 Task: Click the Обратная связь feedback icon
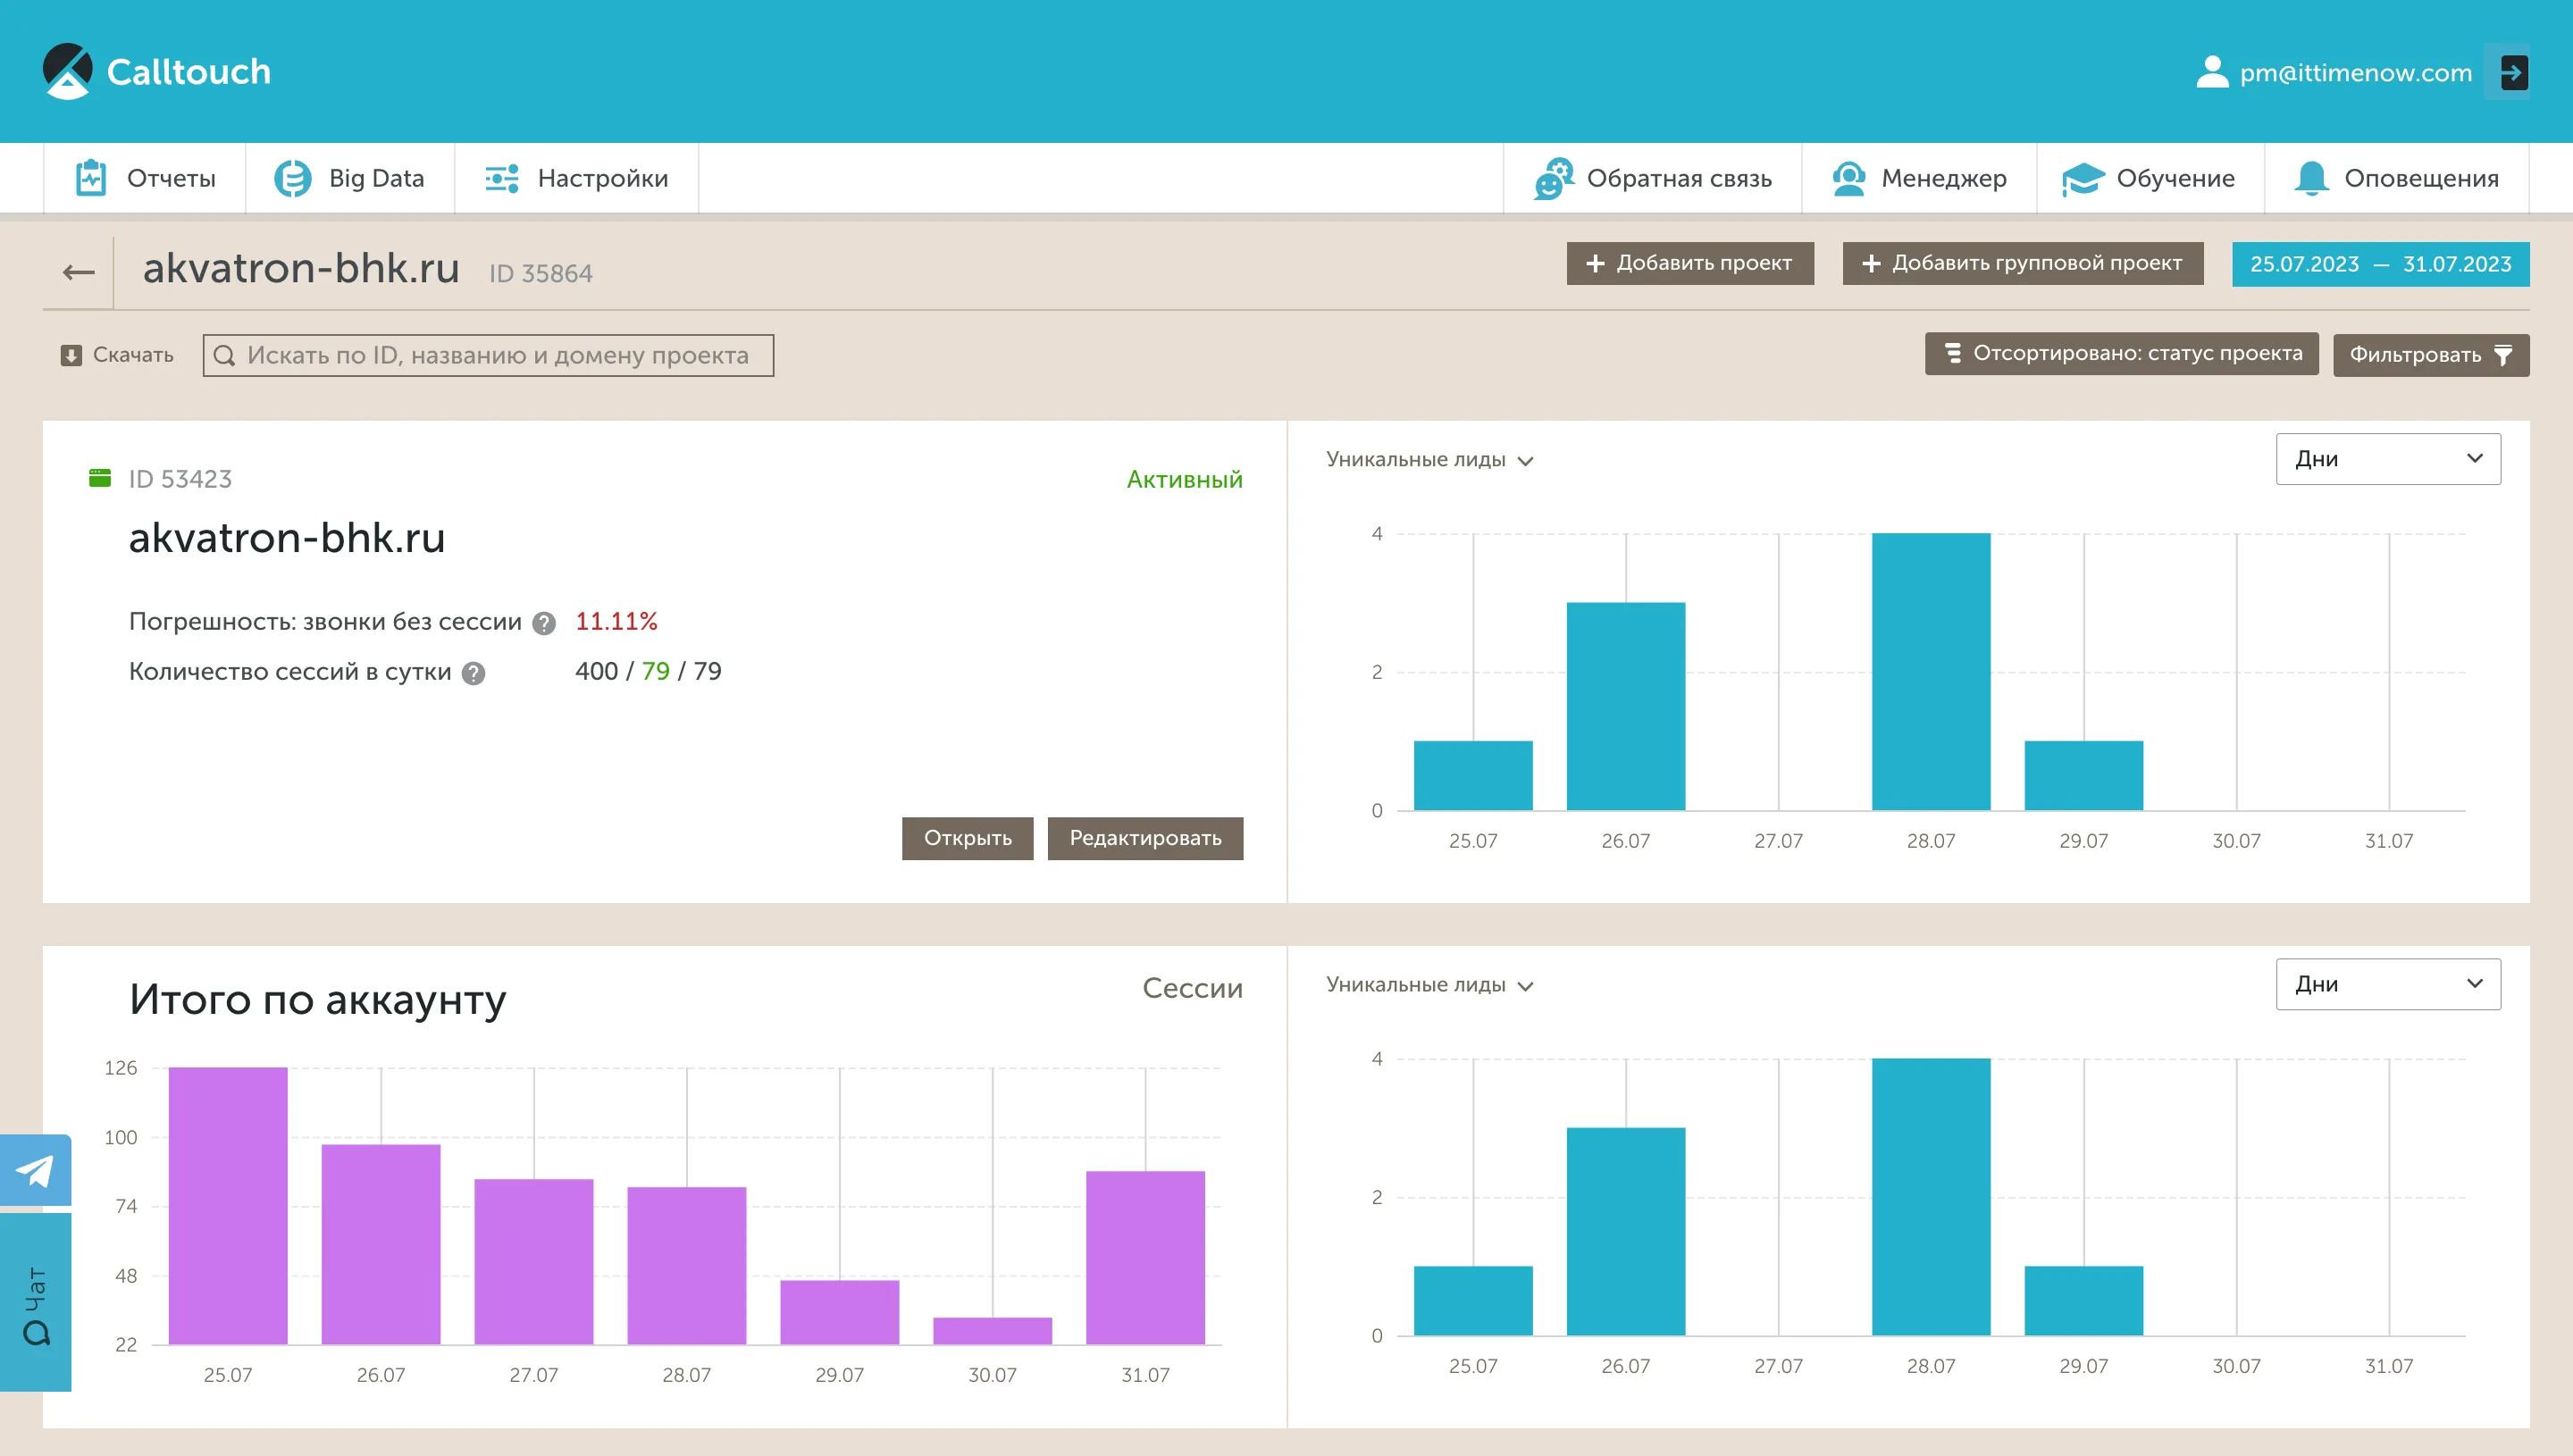point(1554,178)
